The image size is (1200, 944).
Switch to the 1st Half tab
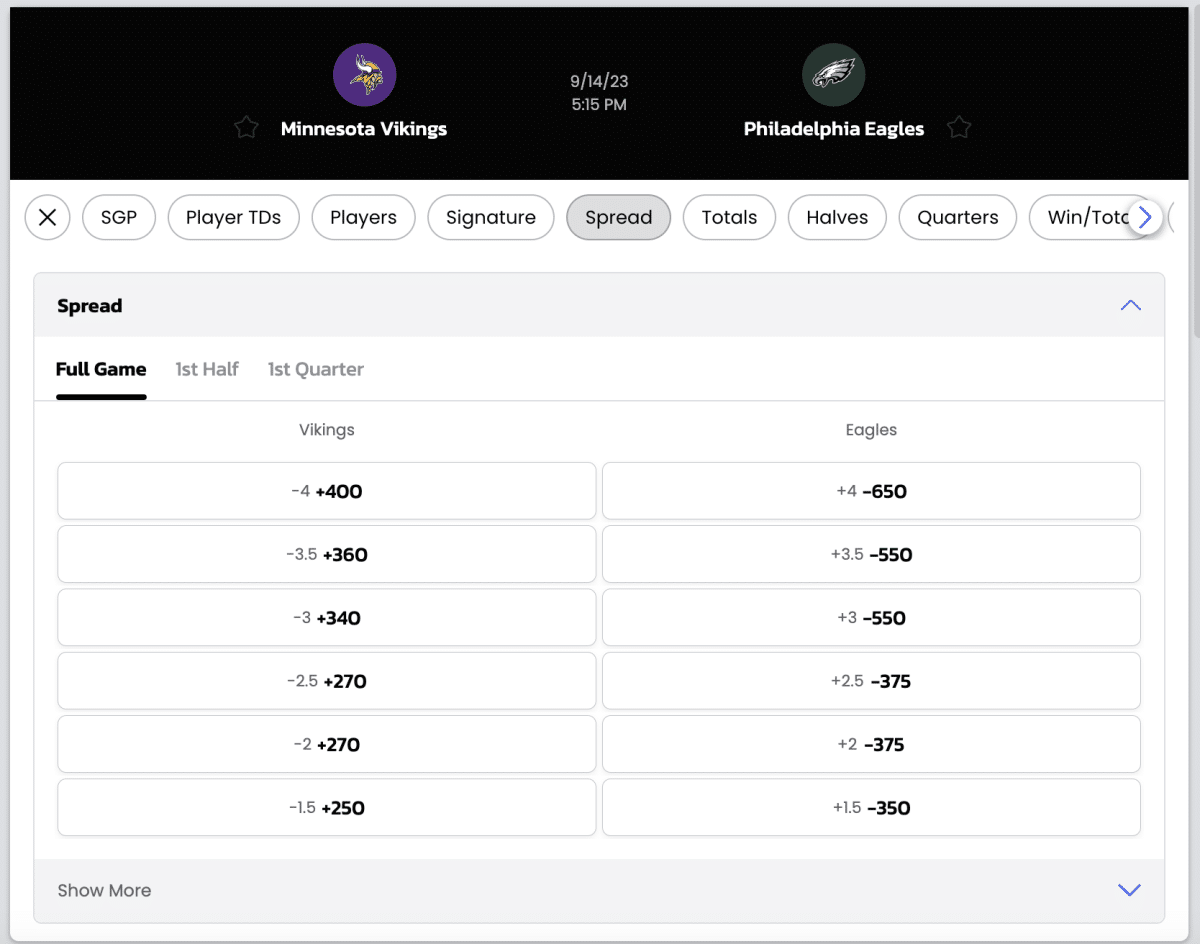(x=206, y=369)
